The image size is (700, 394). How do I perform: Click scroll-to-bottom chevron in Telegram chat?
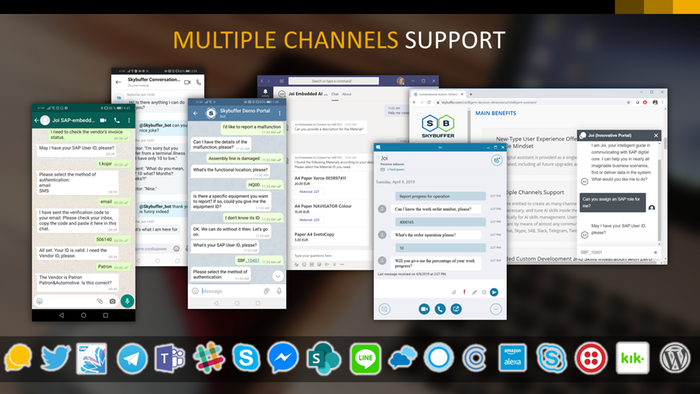pos(278,276)
